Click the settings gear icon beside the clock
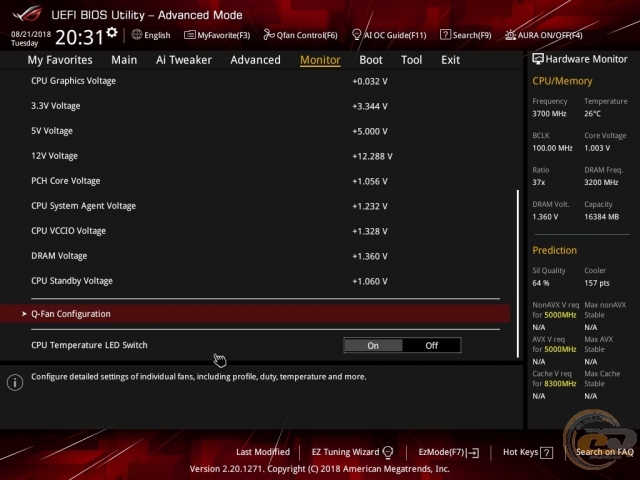640x480 pixels. [x=112, y=32]
